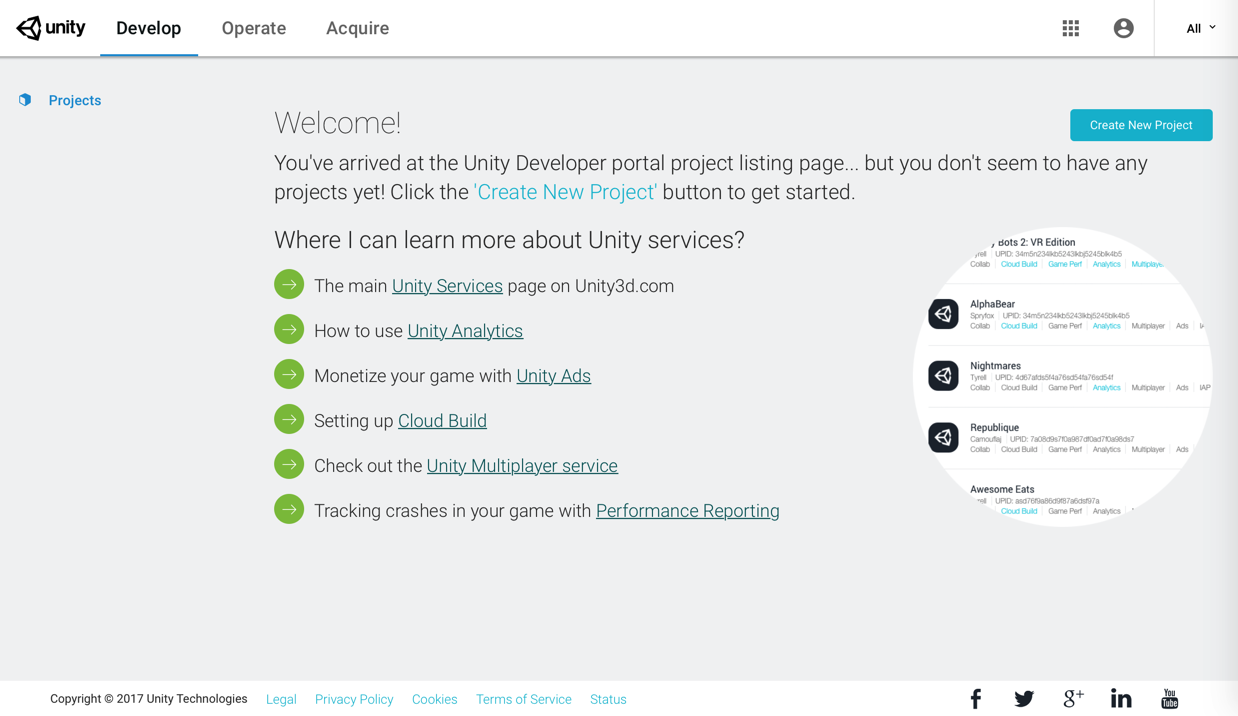Click the green arrow beside Cloud Build
Viewport: 1238px width, 716px height.
(289, 419)
